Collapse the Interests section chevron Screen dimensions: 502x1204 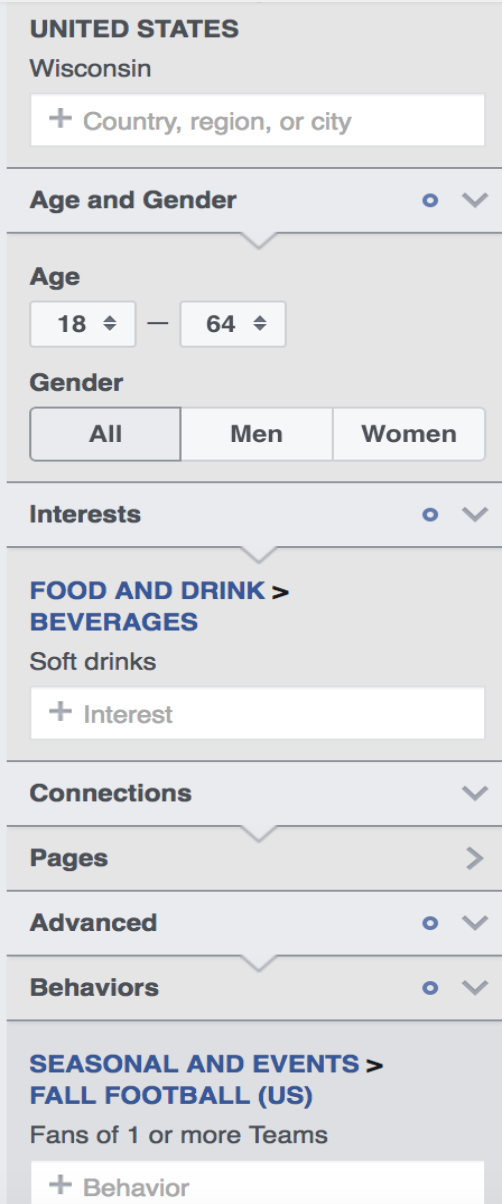click(474, 515)
